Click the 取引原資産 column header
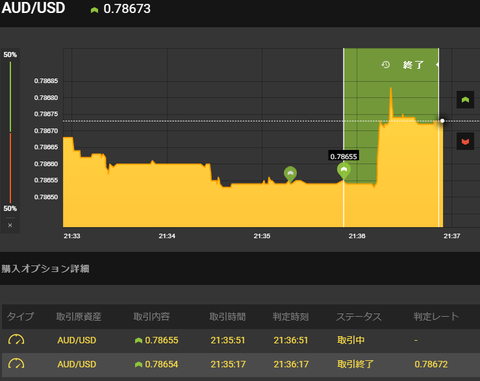 (78, 316)
